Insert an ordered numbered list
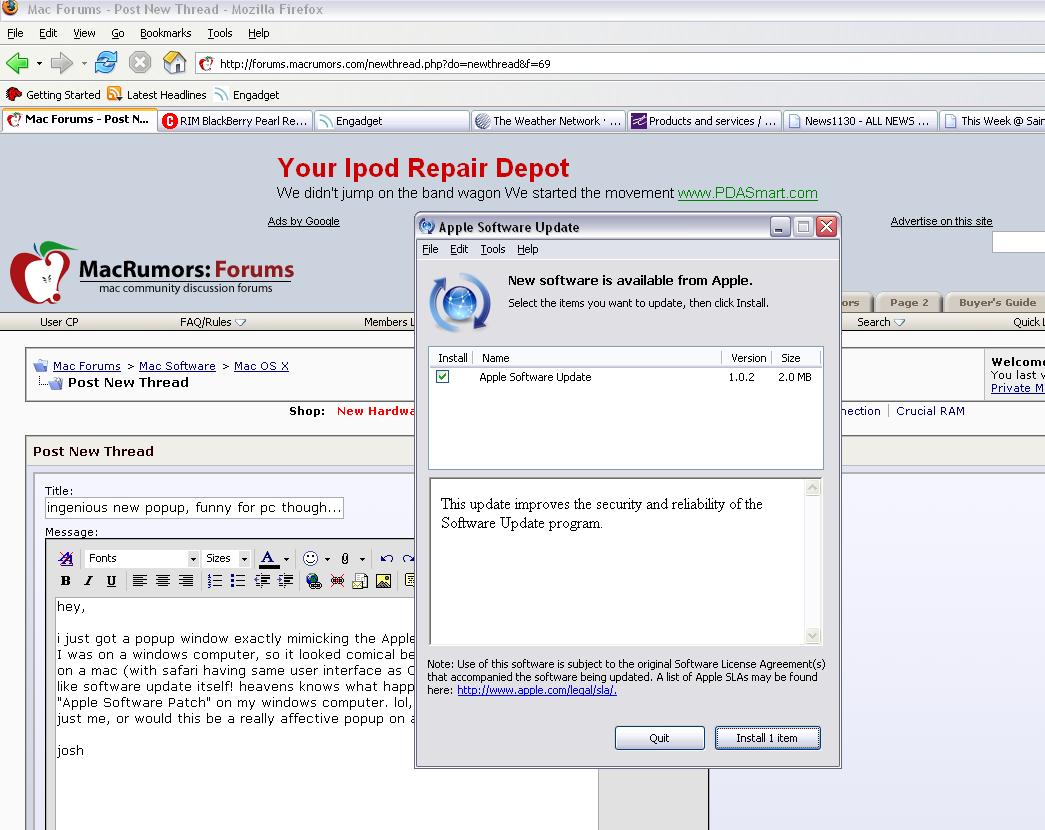This screenshot has height=830, width=1045. point(215,581)
